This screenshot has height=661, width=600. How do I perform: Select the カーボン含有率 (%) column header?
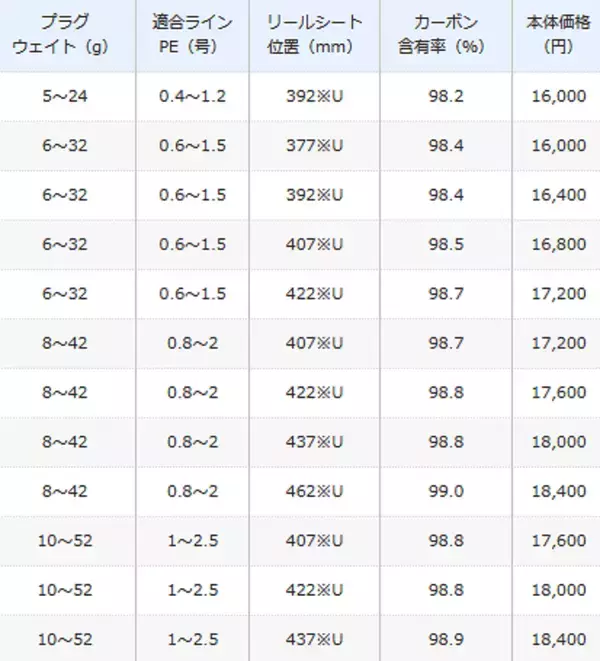pos(447,36)
